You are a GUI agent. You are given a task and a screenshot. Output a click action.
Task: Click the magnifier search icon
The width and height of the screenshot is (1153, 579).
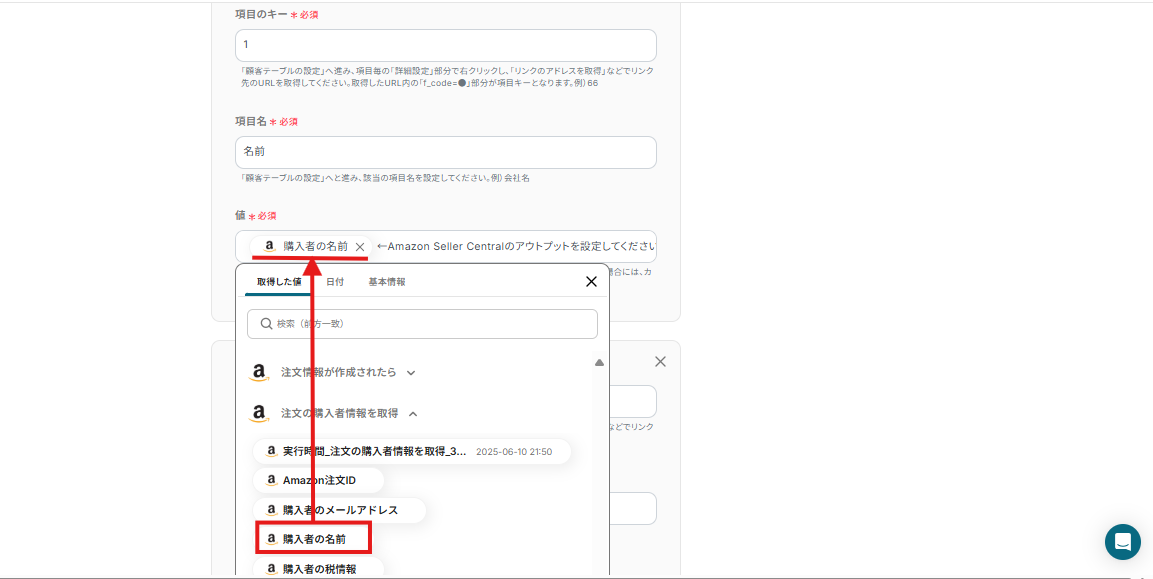pos(266,324)
